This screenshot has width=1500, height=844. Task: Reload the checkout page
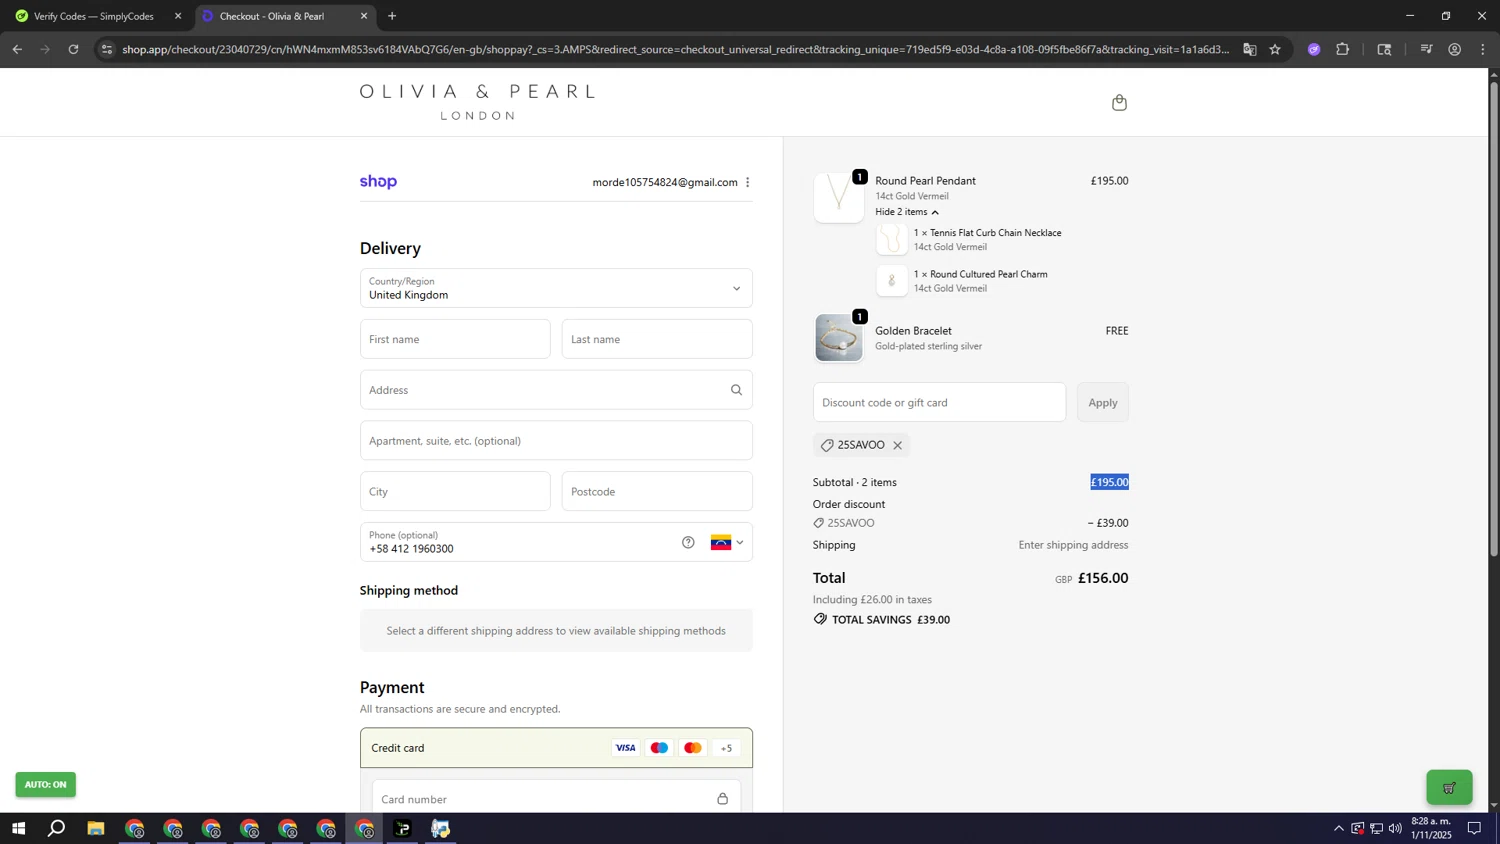pos(73,49)
